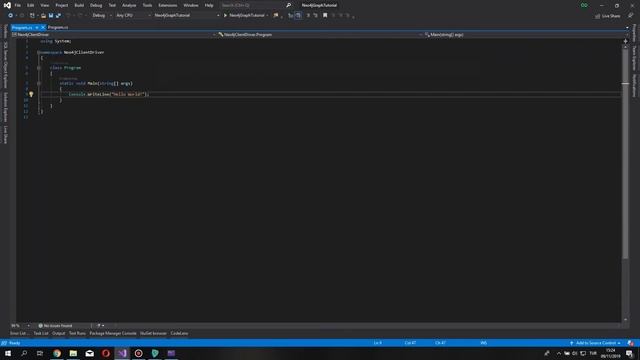640x360 pixels.
Task: Open the Output tab
Action: (58, 333)
